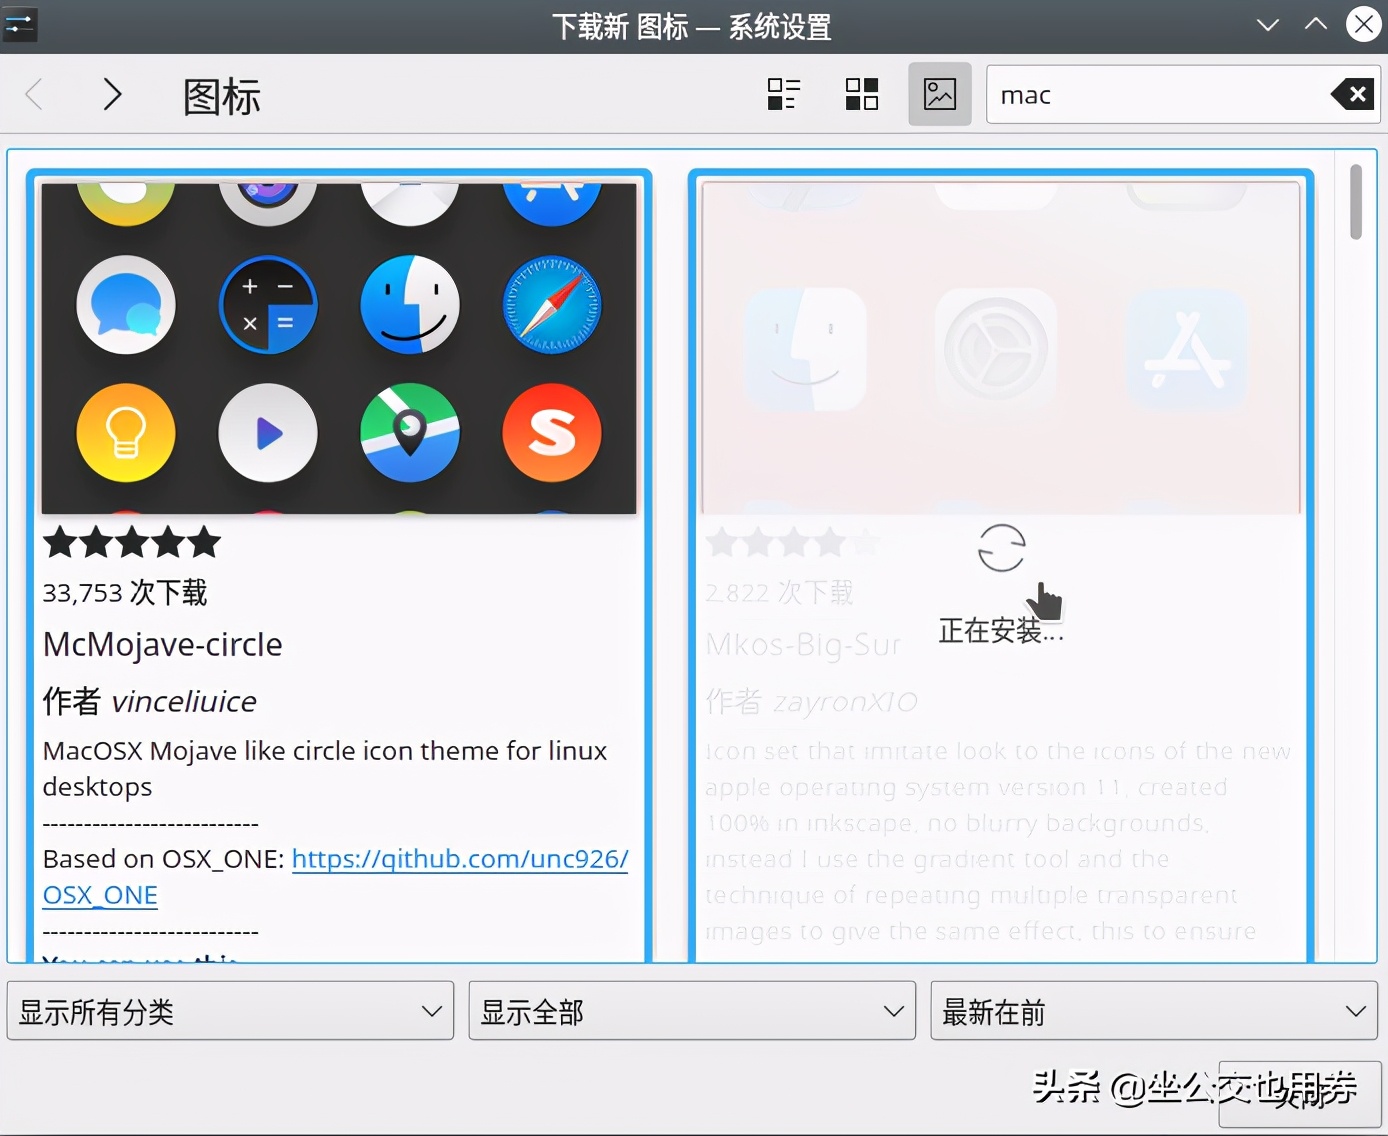The height and width of the screenshot is (1136, 1388).
Task: Select the McMojave-circle title
Action: [163, 645]
